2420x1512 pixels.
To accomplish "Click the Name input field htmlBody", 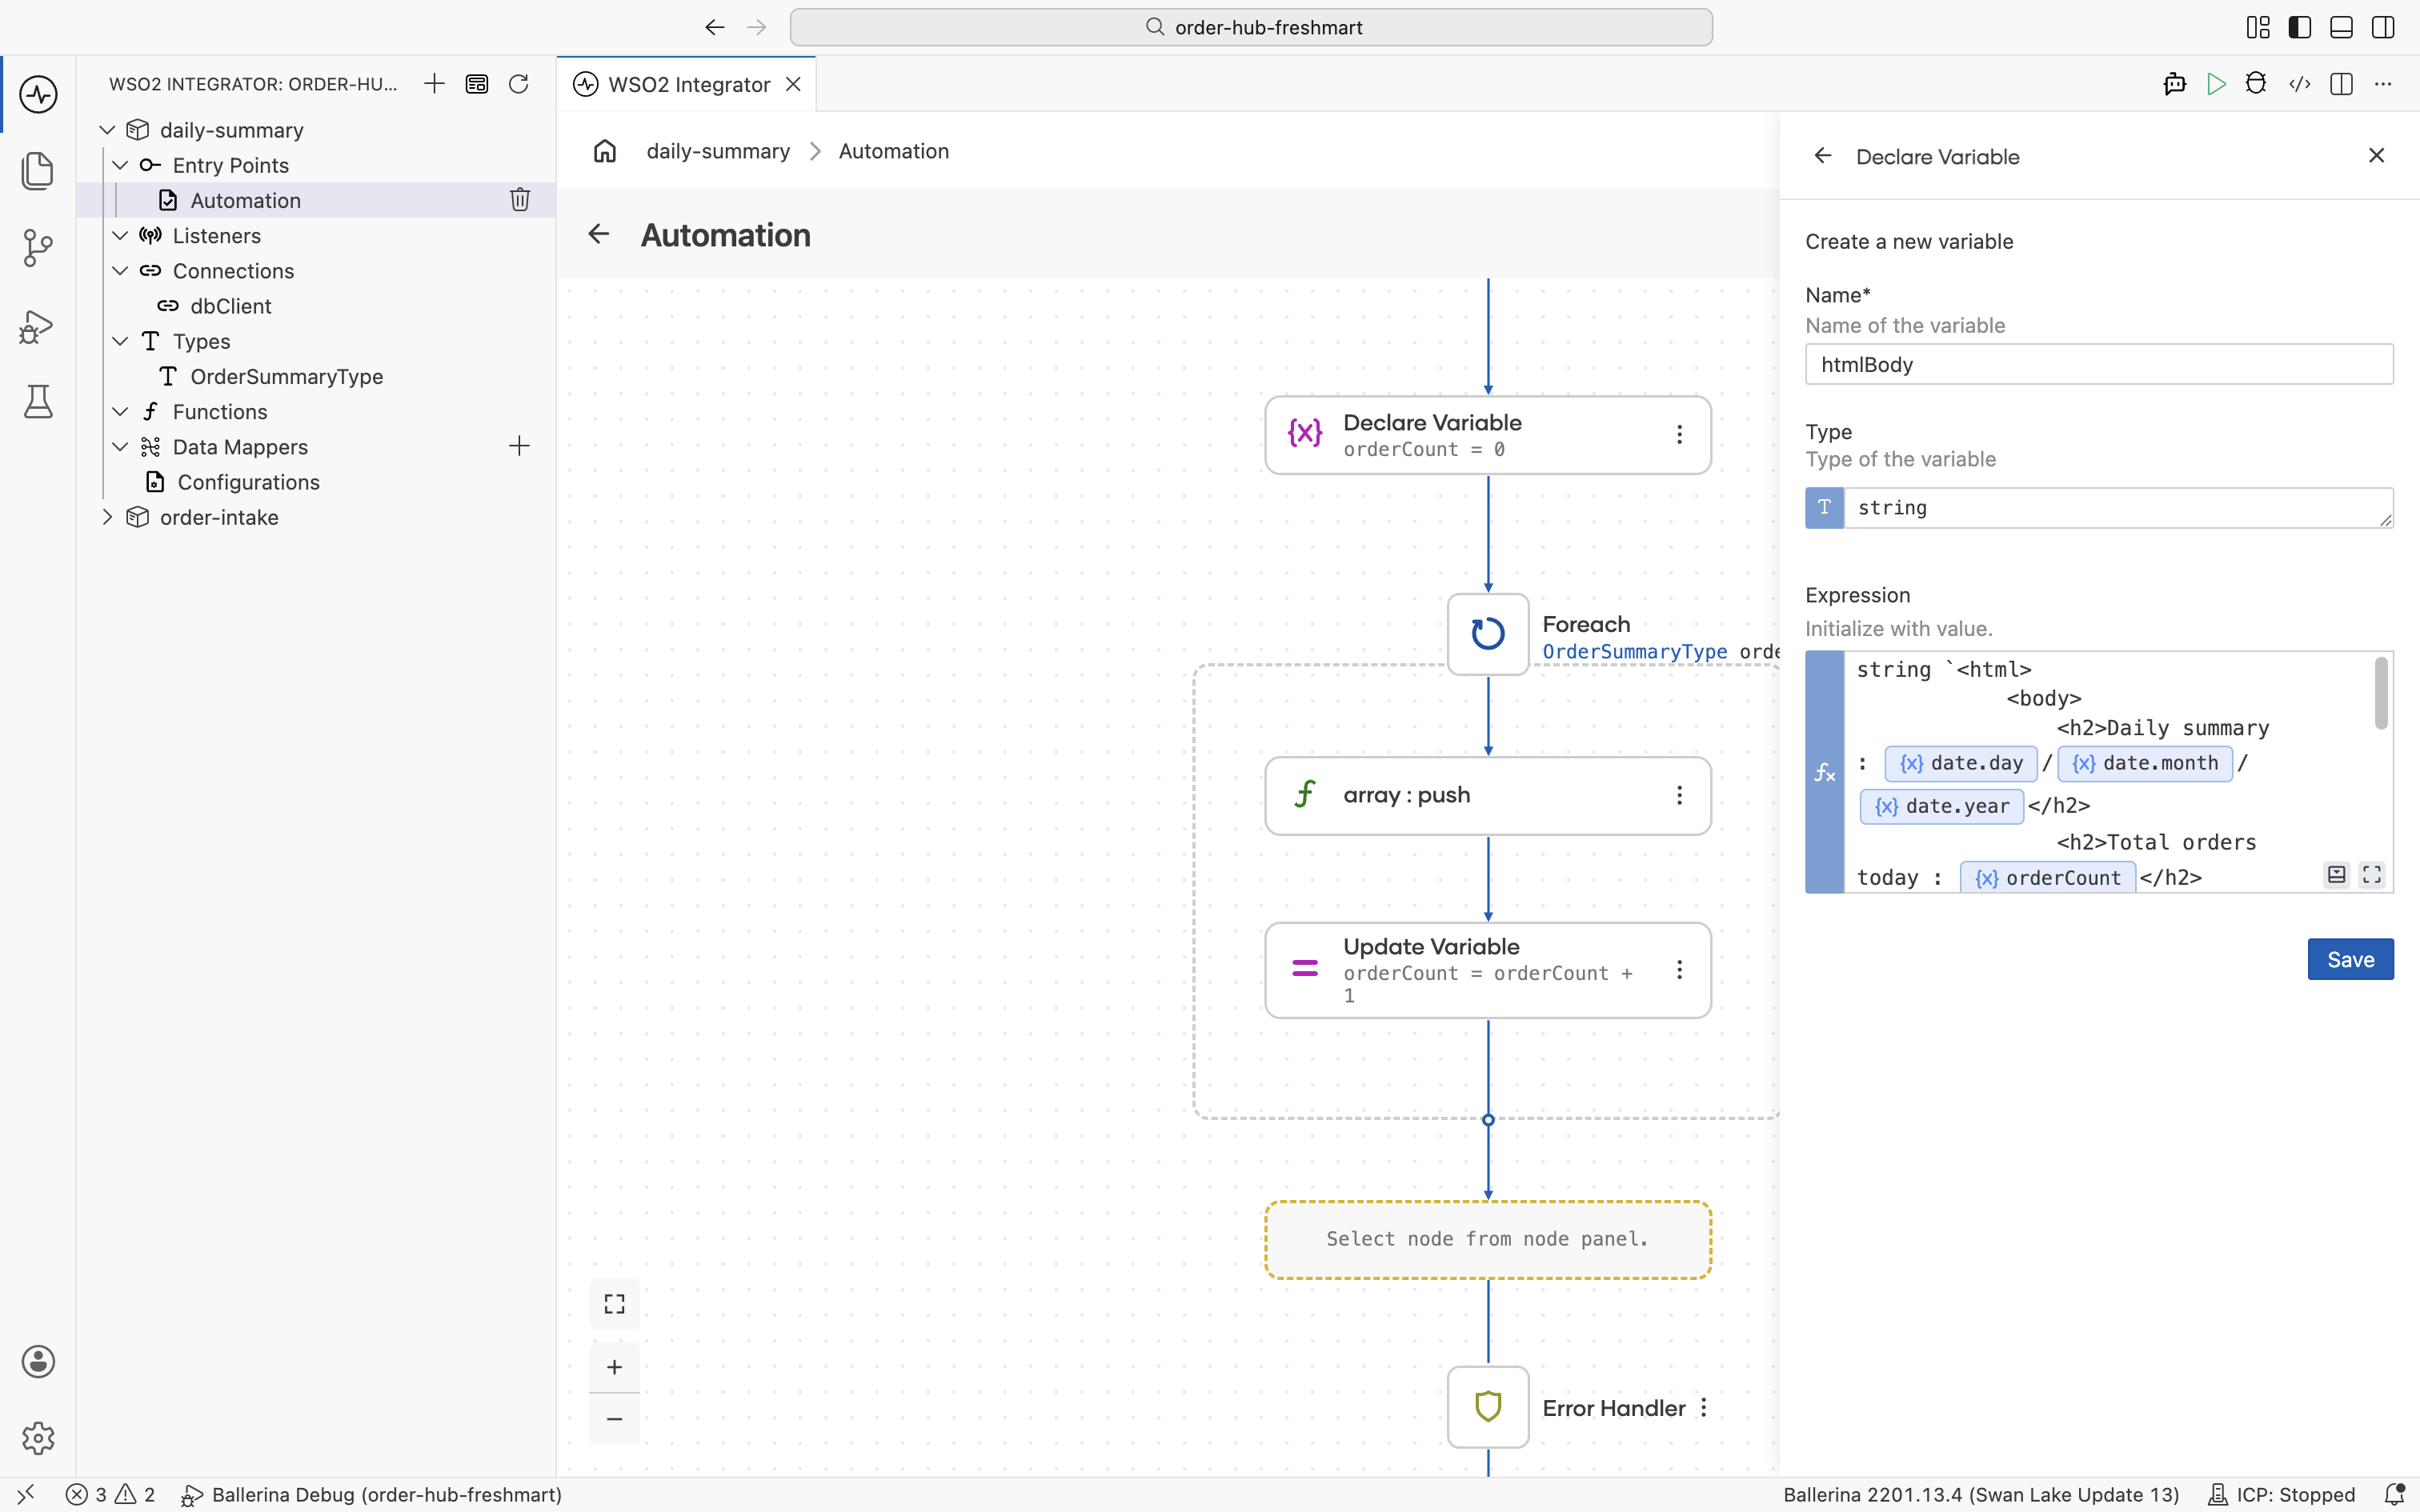I will point(2099,364).
